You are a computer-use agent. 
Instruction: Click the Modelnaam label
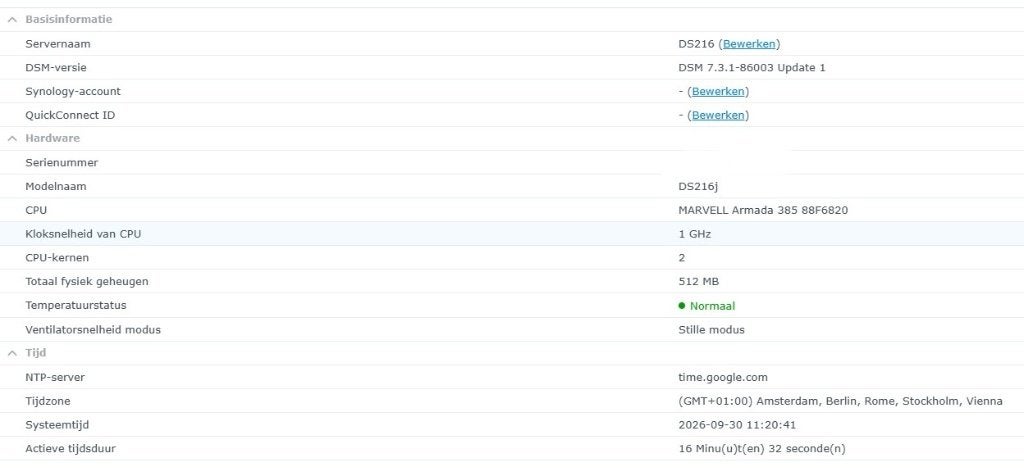tap(56, 187)
